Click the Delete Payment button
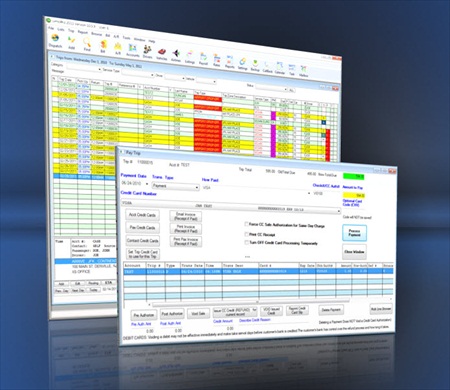Image resolution: width=450 pixels, height=390 pixels. pyautogui.click(x=331, y=310)
